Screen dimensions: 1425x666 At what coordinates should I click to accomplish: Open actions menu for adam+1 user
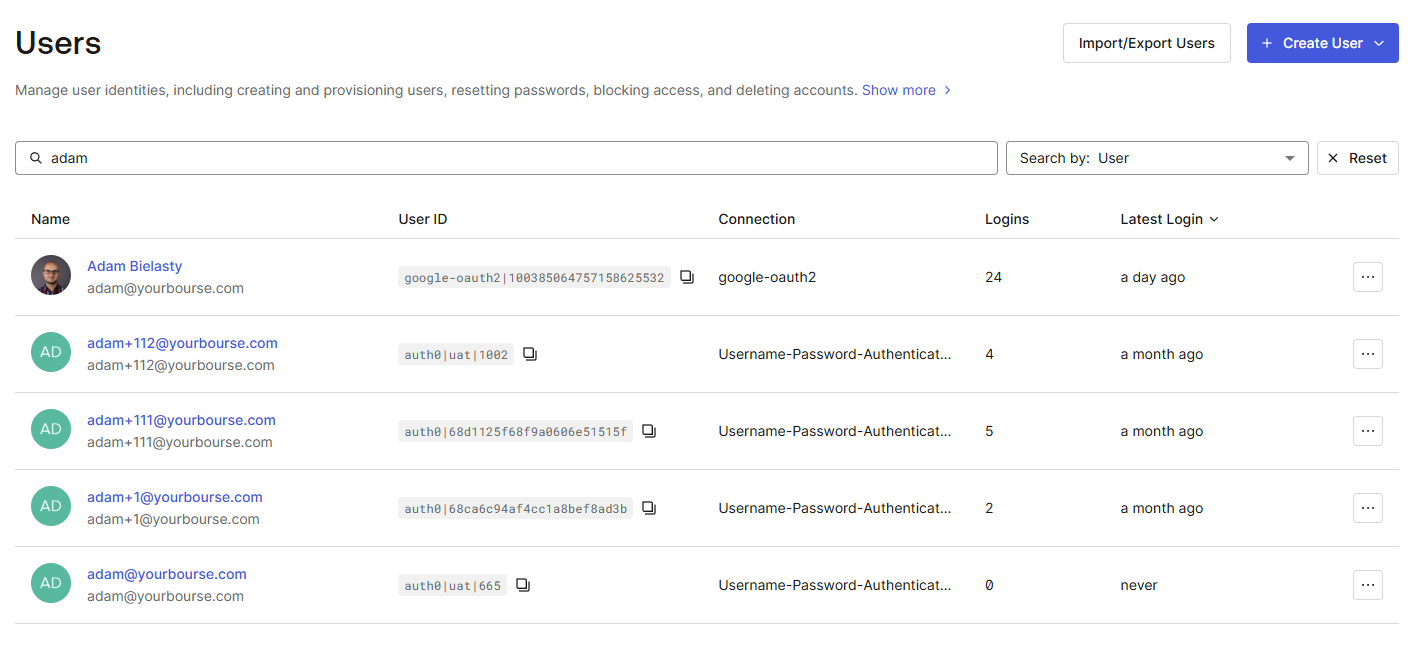click(x=1367, y=508)
